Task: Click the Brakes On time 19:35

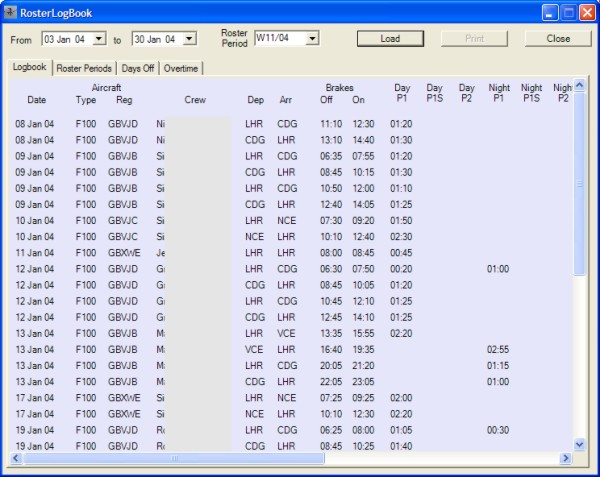Action: (363, 350)
